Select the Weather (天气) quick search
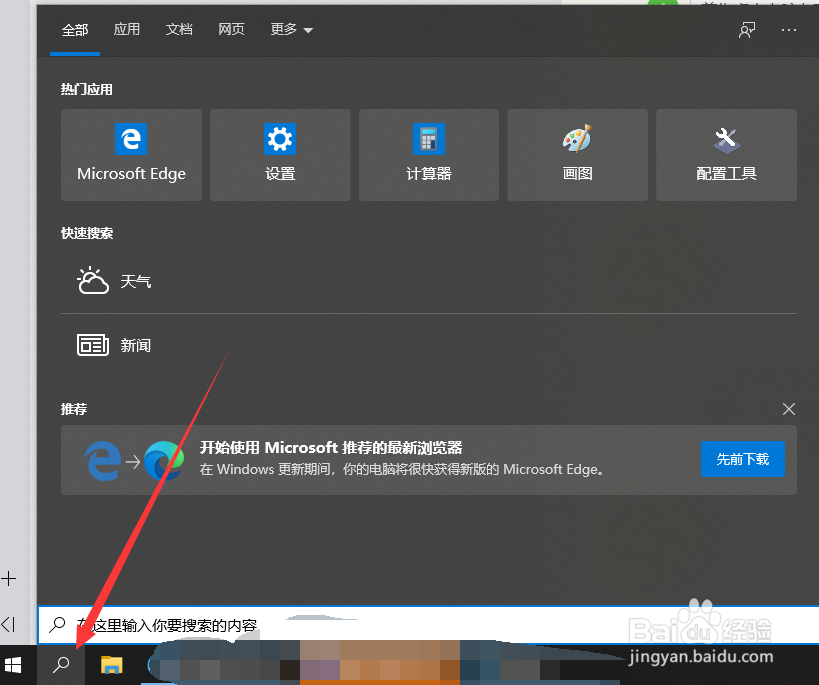819x685 pixels. coord(428,282)
